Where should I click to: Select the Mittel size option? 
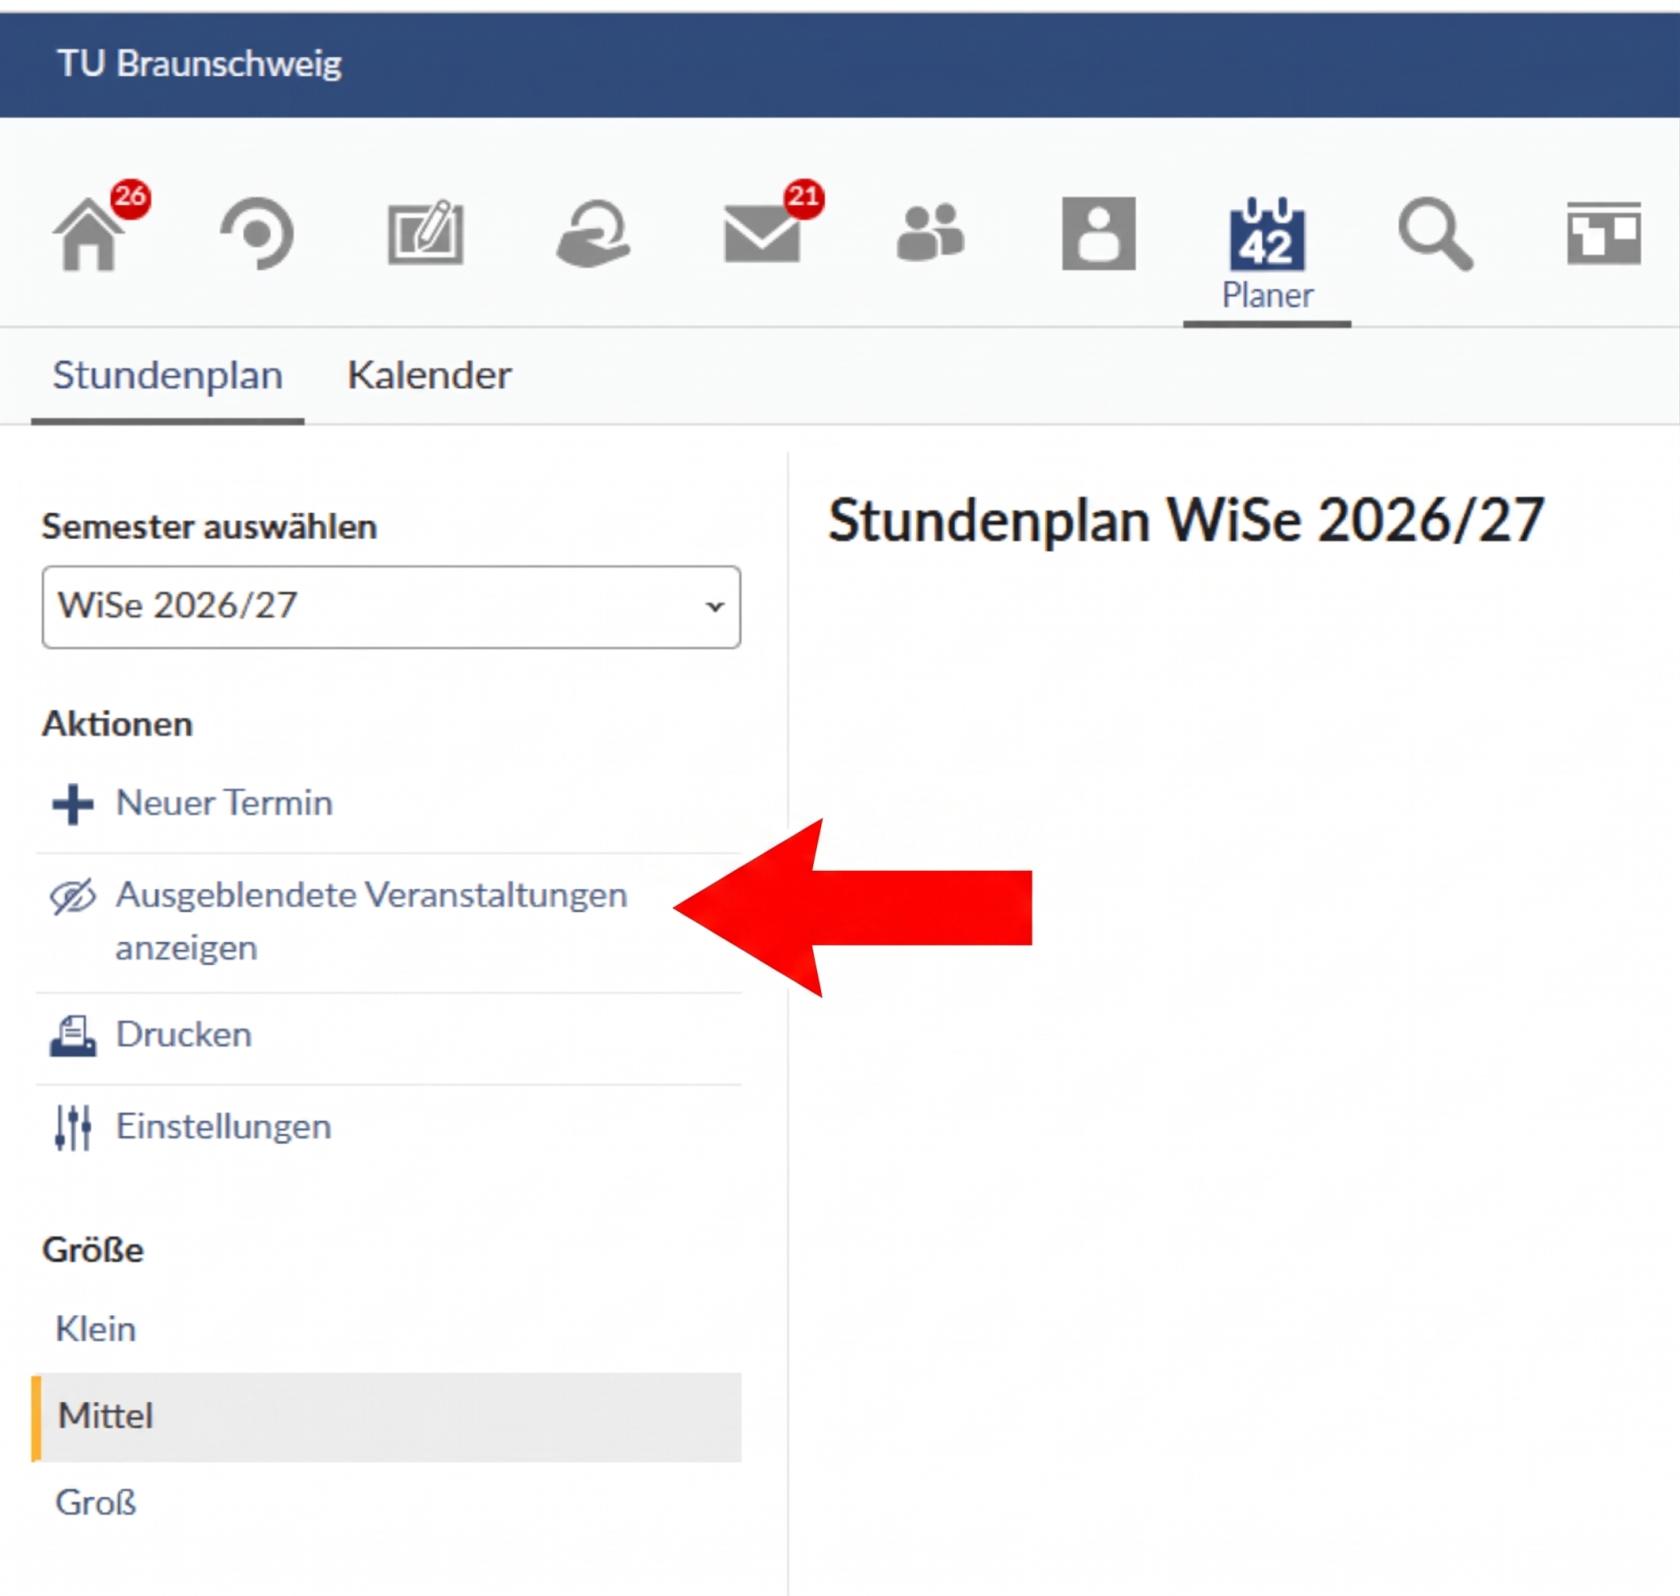point(387,1417)
